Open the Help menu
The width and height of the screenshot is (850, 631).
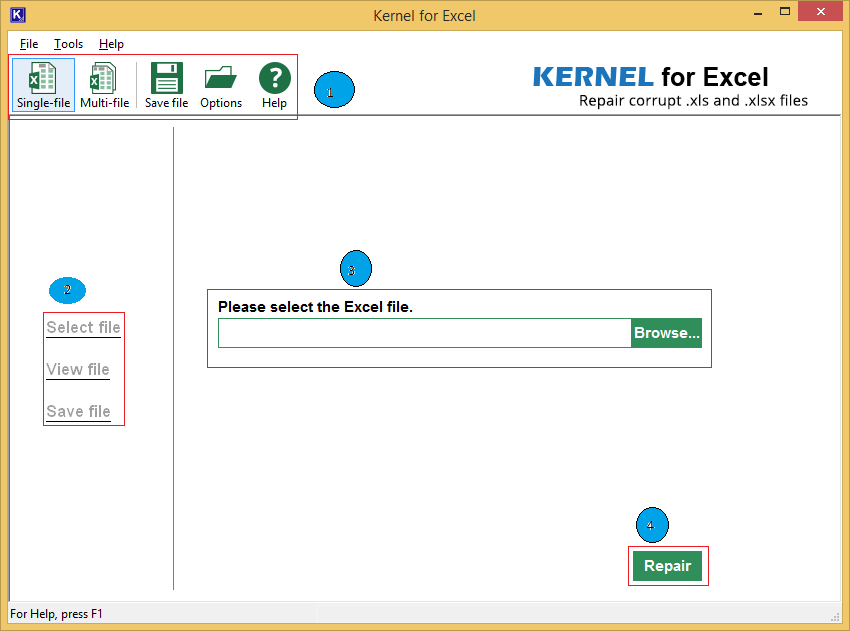111,44
